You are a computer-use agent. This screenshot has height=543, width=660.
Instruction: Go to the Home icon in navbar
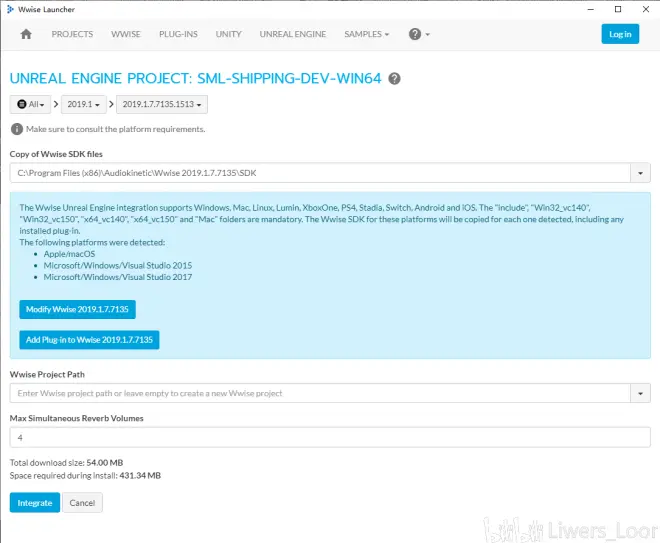click(26, 34)
